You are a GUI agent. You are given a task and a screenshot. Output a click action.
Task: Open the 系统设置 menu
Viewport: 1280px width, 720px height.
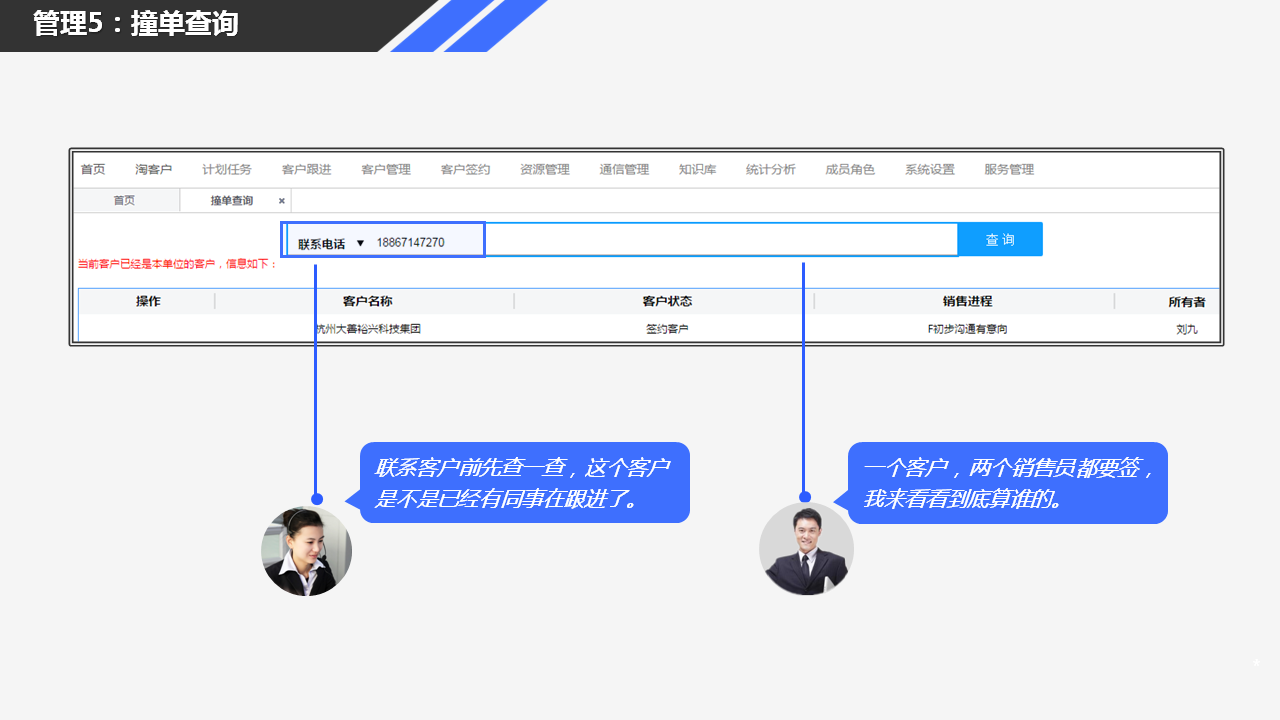930,170
